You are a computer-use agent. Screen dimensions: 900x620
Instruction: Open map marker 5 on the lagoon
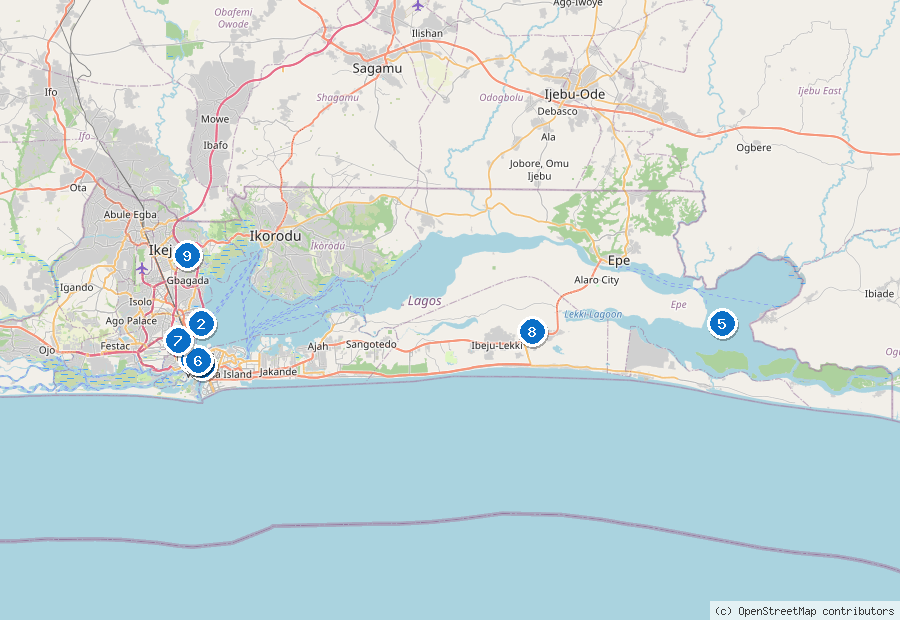[x=722, y=324]
